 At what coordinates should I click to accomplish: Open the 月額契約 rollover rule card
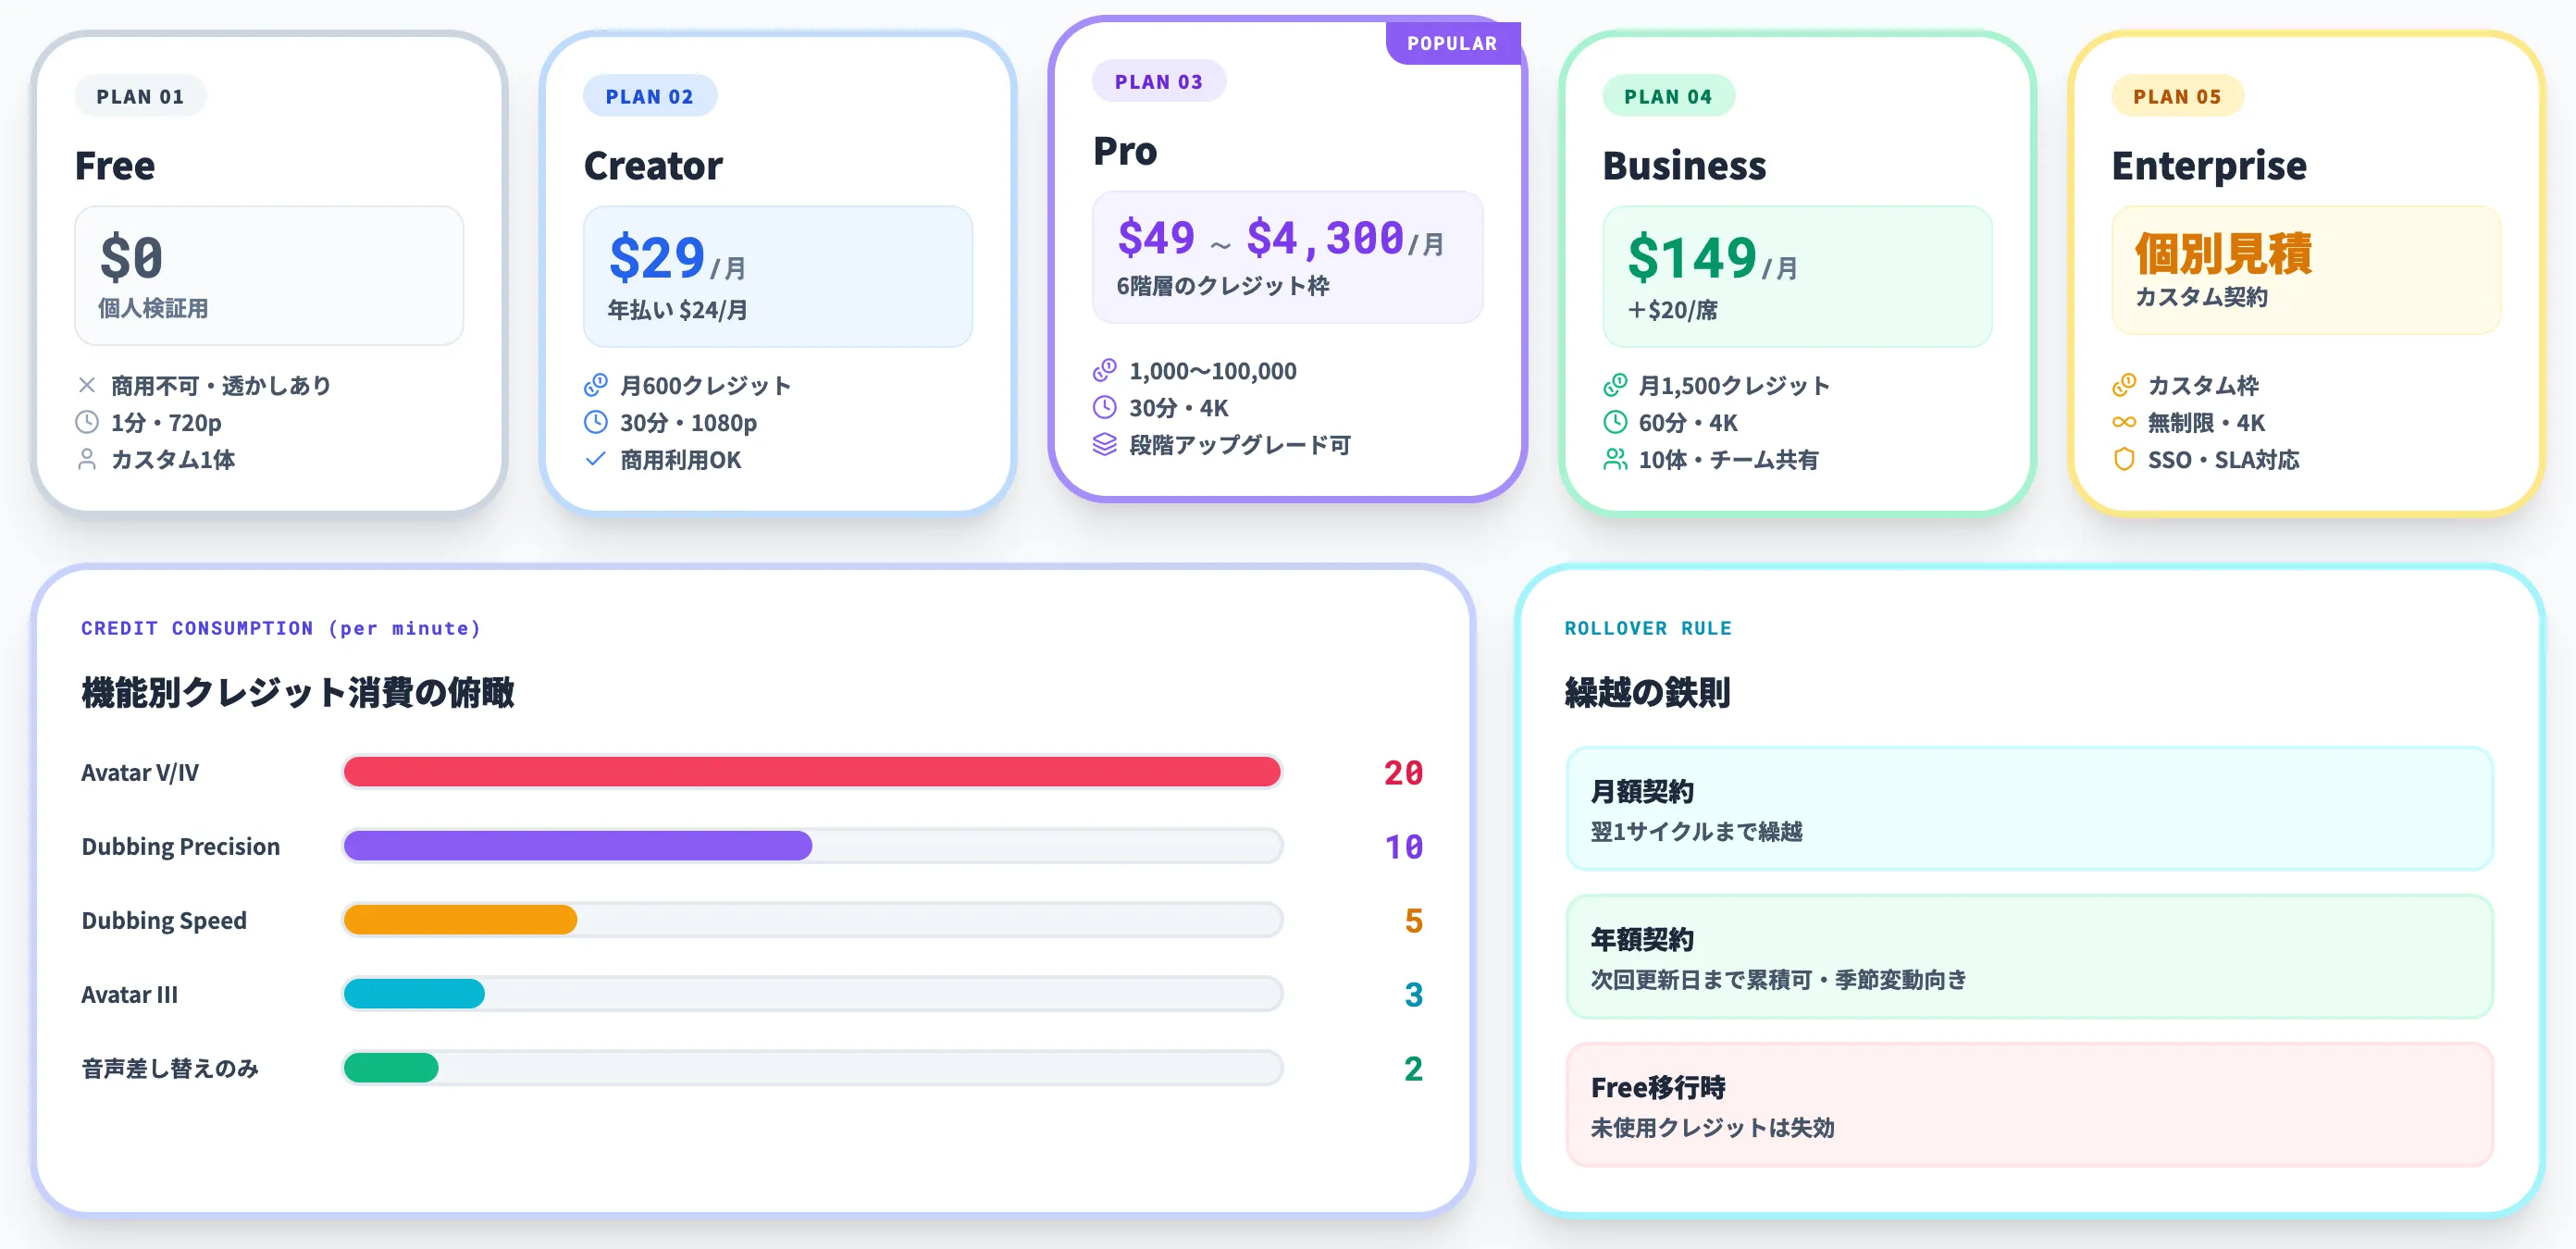(x=2029, y=809)
